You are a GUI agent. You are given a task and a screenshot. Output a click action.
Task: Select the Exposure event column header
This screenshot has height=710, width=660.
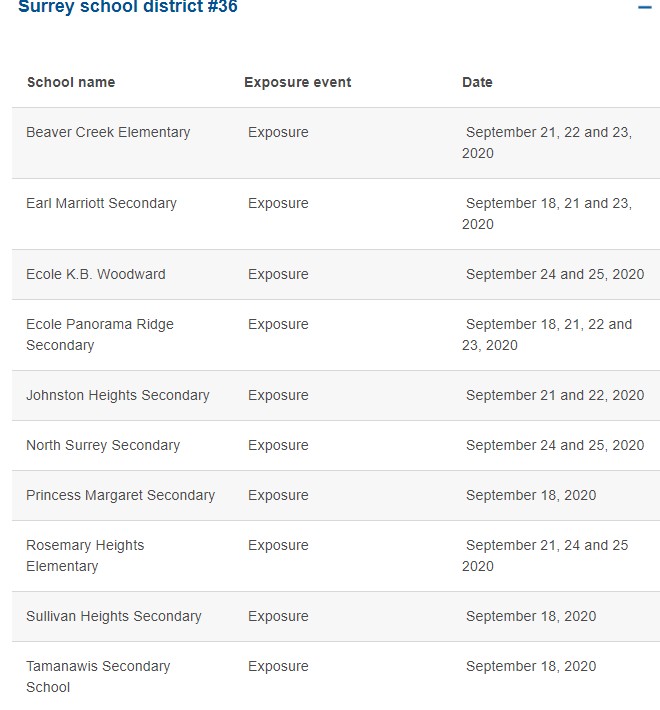(297, 82)
